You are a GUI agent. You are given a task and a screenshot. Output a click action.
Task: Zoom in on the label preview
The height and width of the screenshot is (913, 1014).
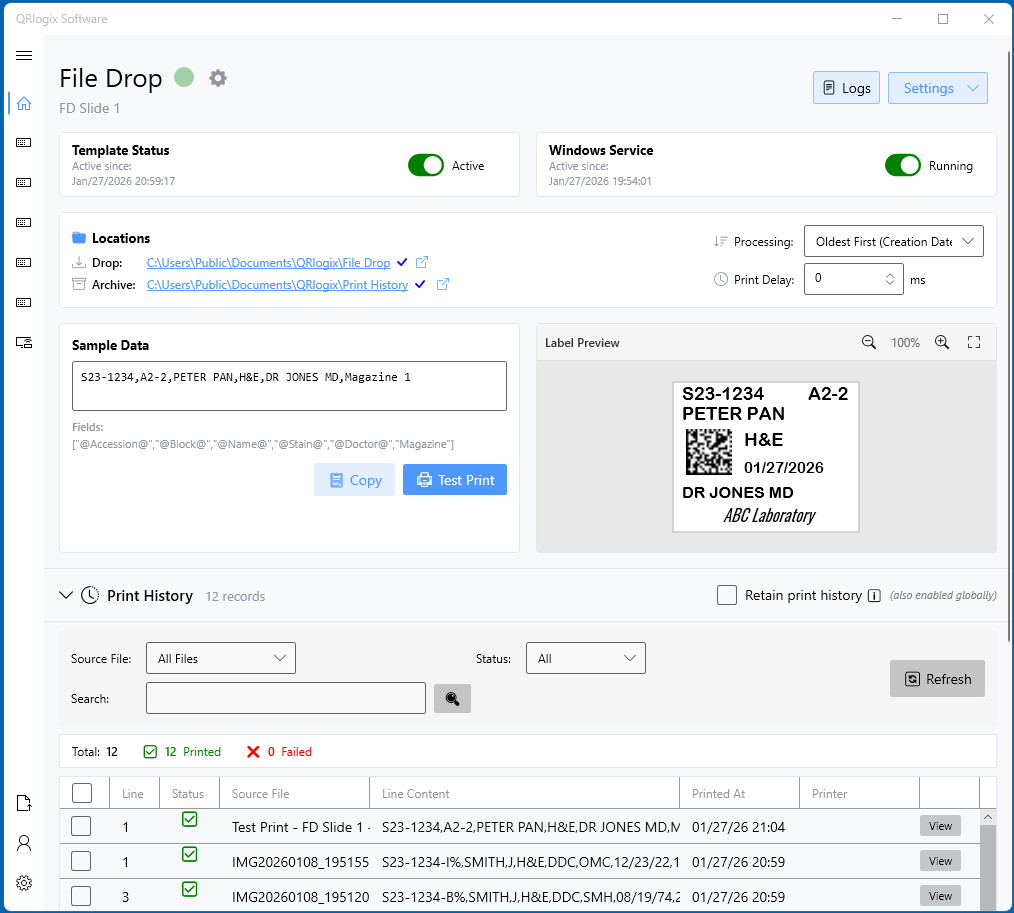point(941,342)
